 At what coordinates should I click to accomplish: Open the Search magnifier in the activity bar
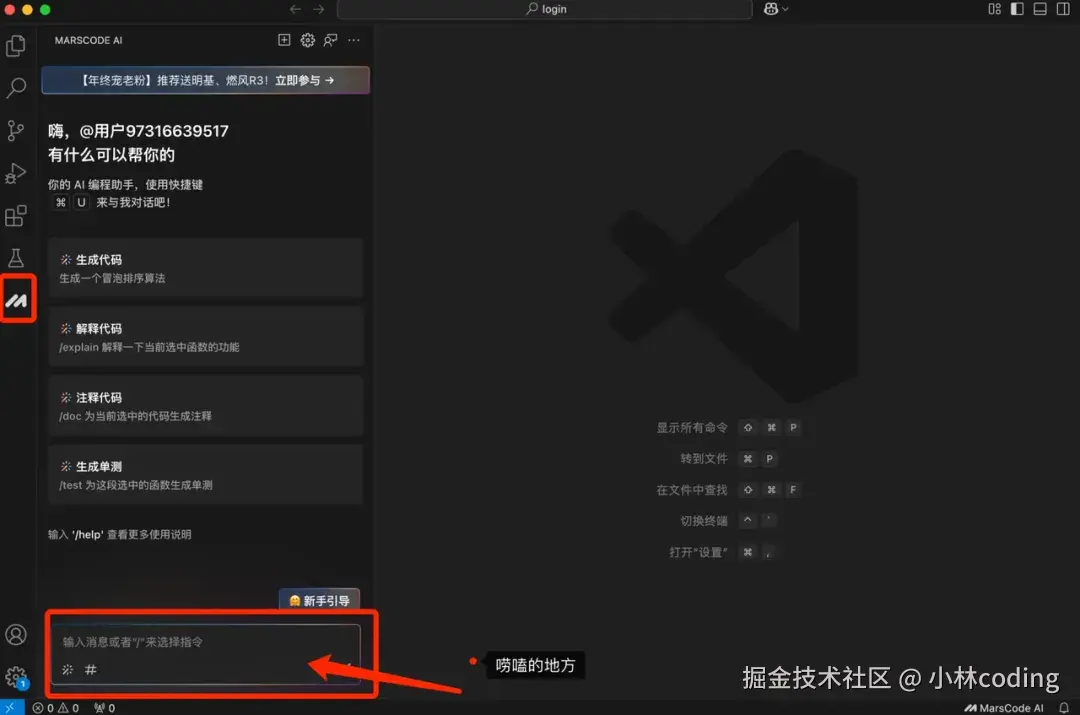16,88
